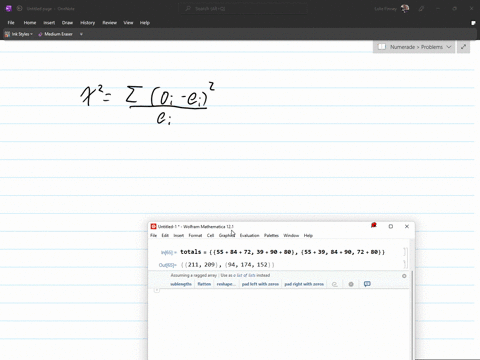Open the Format menu in Mathematica
Screen dimensions: 480x360
[x=195, y=235]
